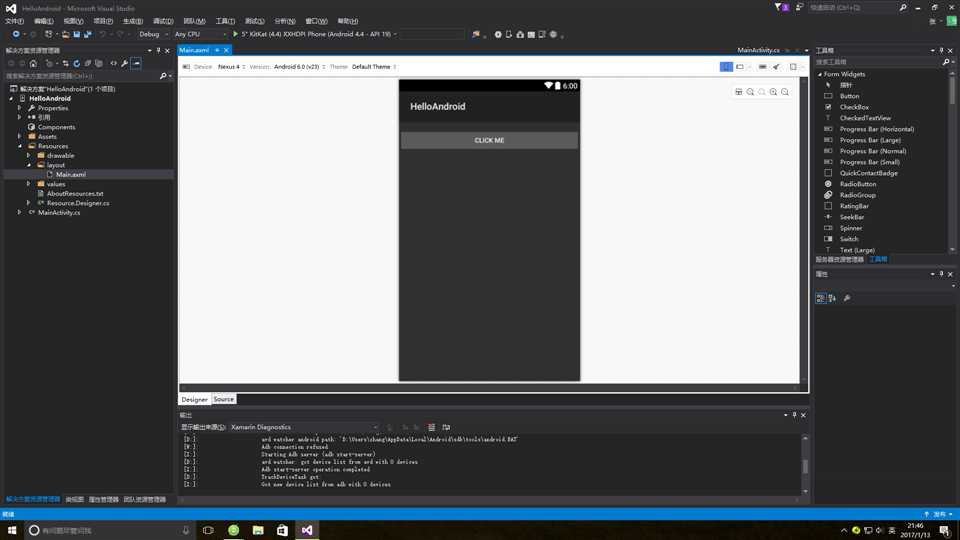This screenshot has height=540, width=960.
Task: Expand the drawable folder
Action: tap(29, 156)
